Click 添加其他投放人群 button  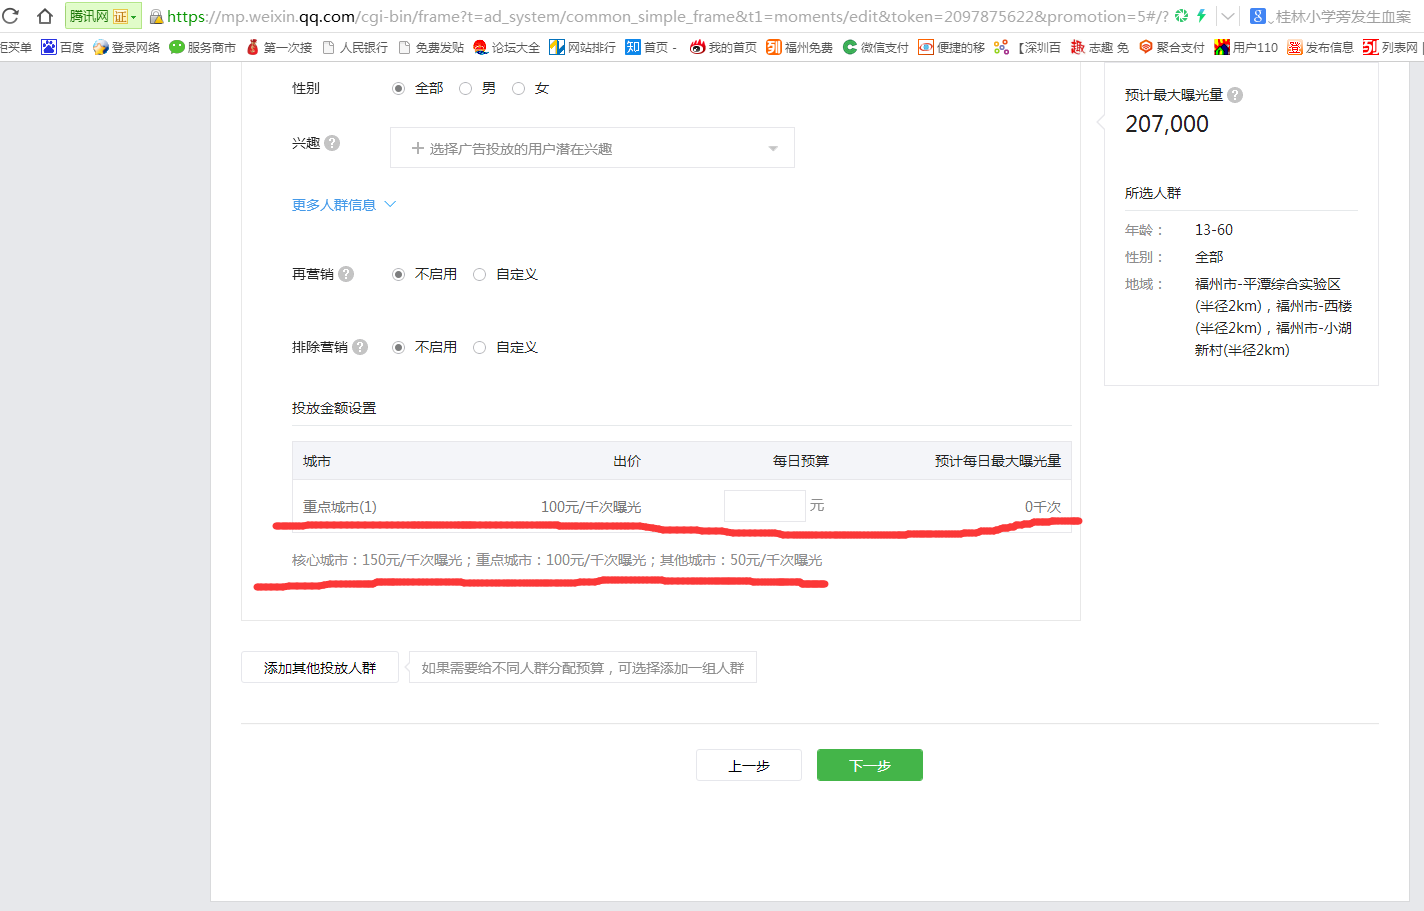tap(320, 668)
